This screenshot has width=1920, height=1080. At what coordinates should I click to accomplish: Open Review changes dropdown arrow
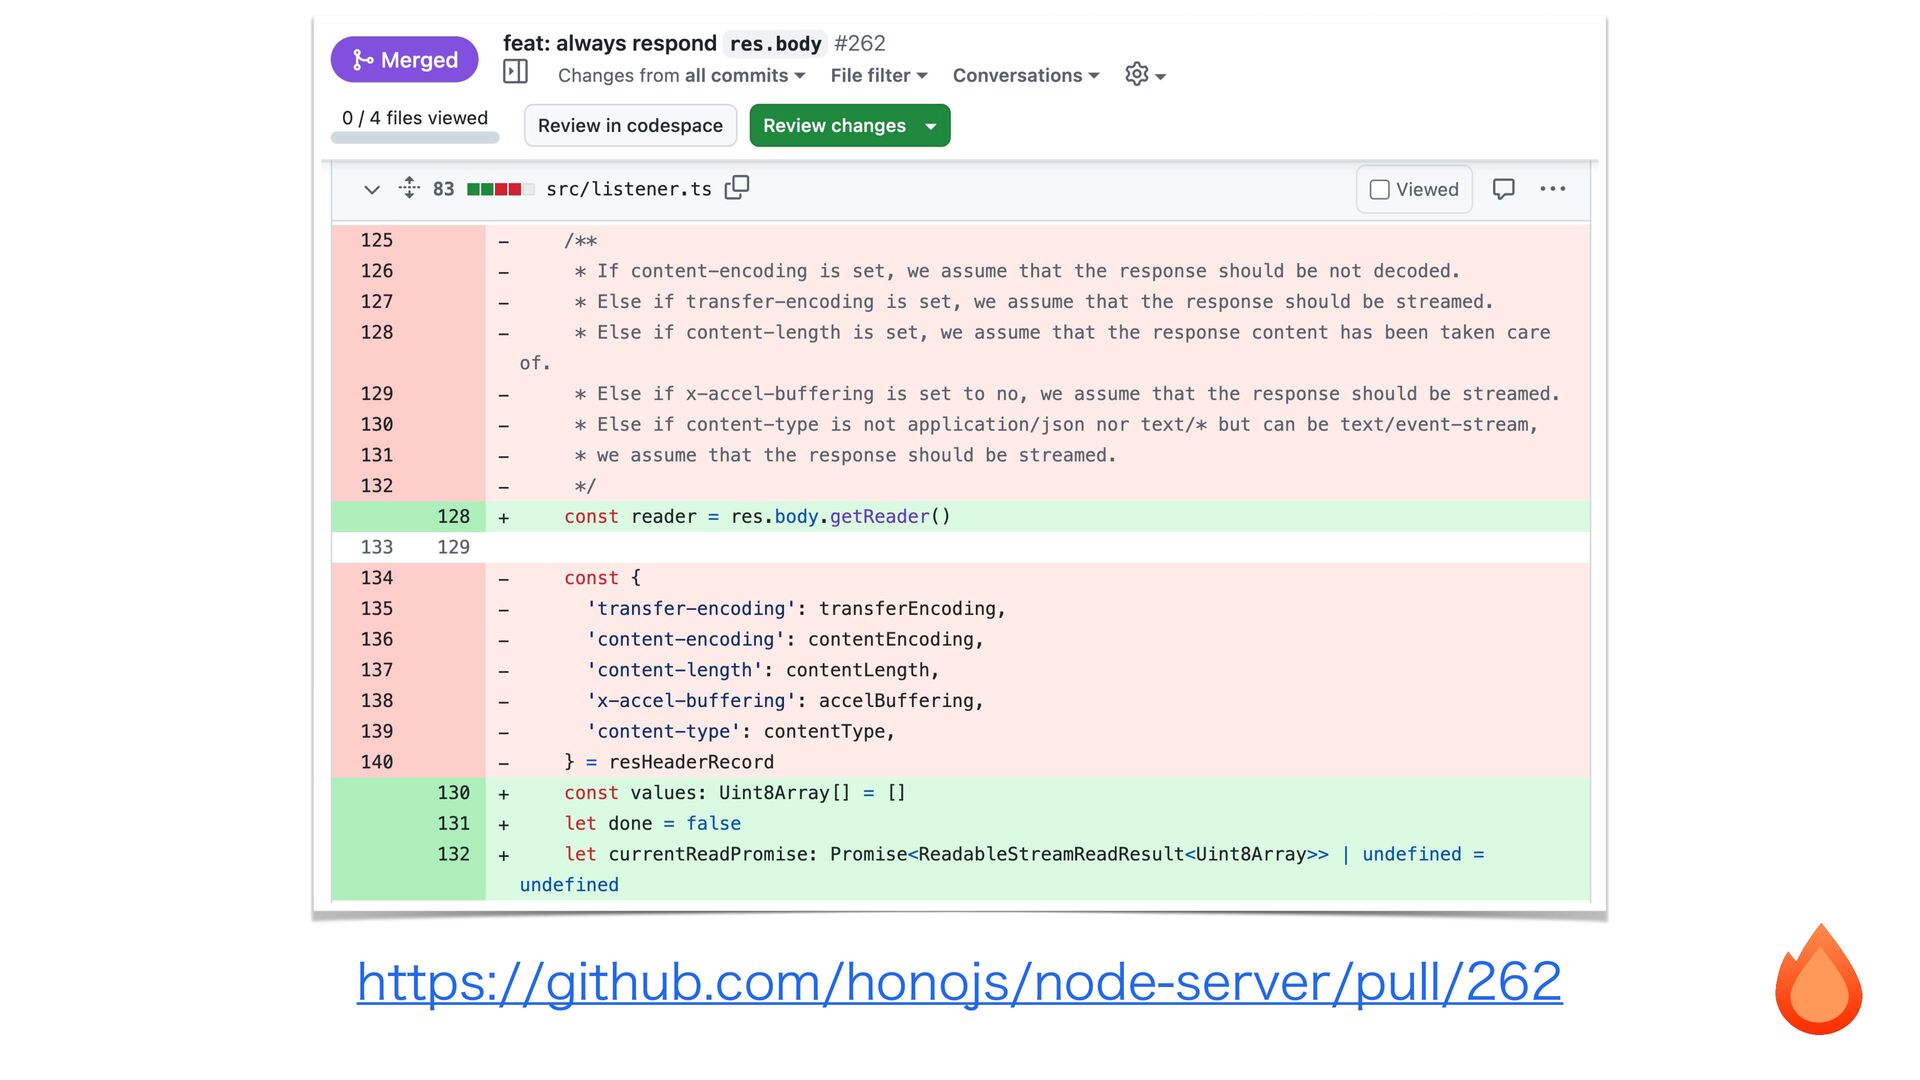click(x=931, y=126)
